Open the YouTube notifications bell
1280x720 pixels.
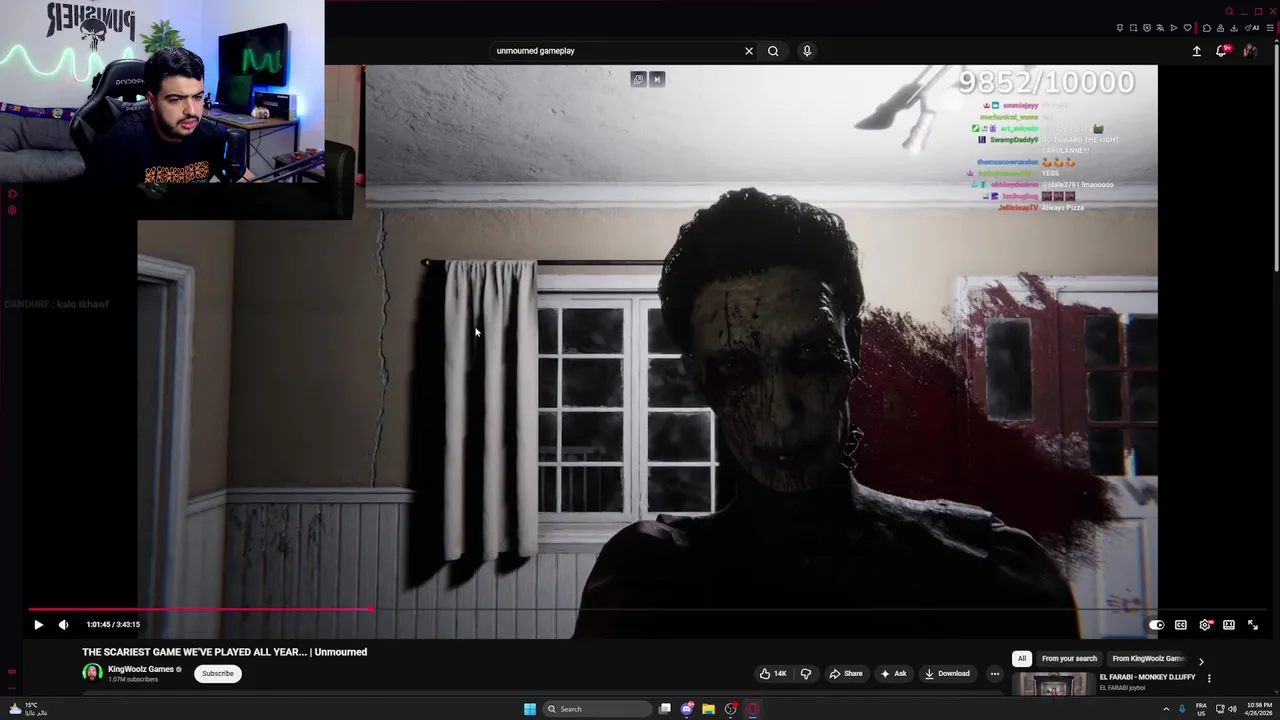coord(1221,51)
